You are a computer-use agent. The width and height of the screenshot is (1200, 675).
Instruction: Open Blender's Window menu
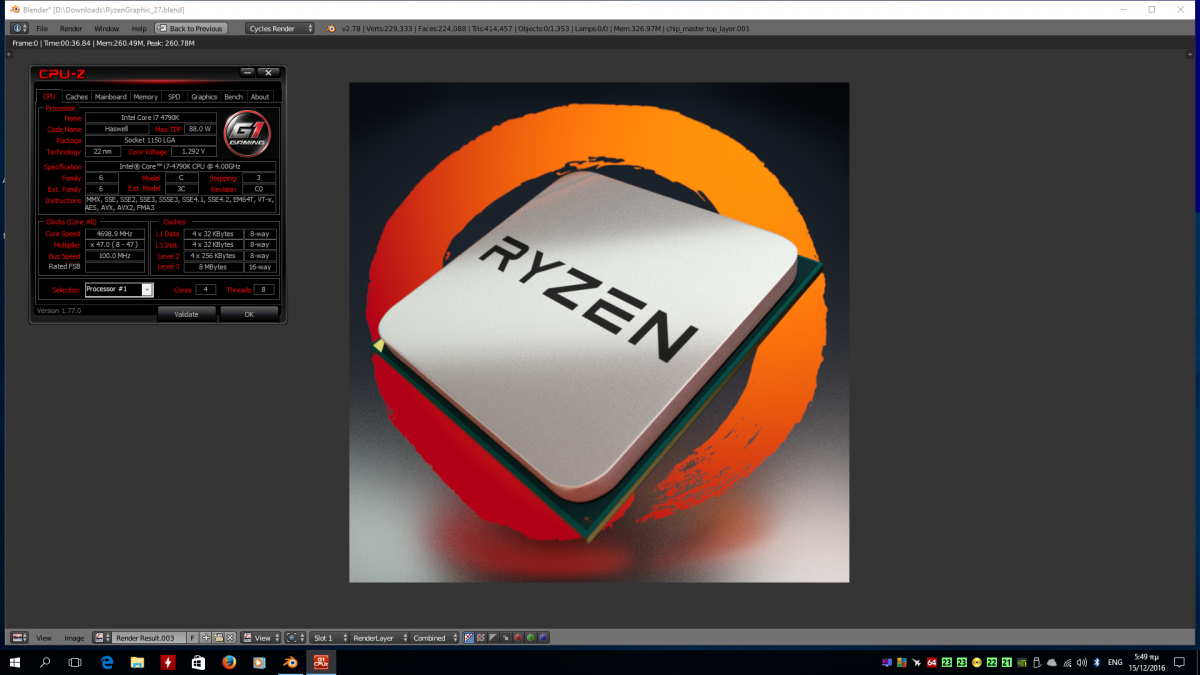click(106, 28)
